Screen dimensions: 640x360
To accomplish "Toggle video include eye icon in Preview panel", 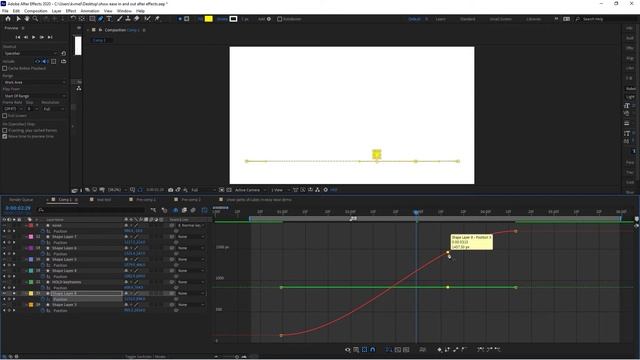I will coord(38,62).
